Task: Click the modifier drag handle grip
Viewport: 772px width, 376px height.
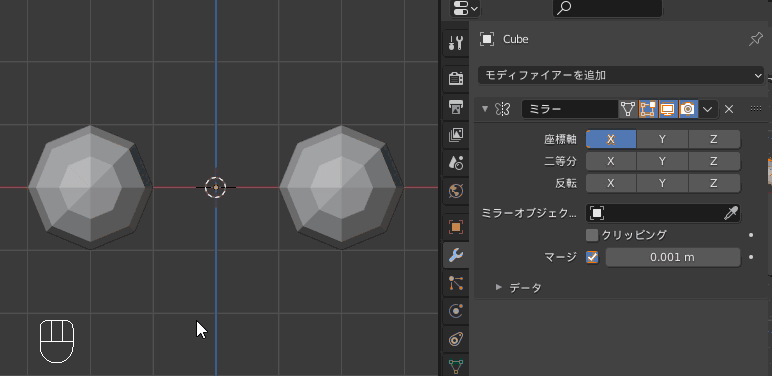Action: coord(756,109)
